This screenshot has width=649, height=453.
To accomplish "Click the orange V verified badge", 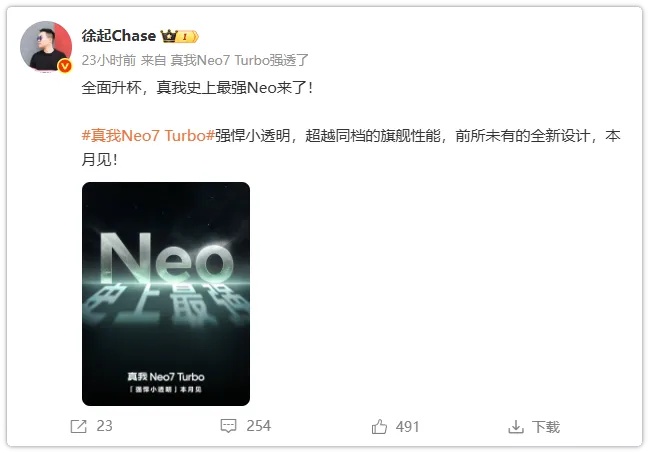I will (x=65, y=66).
